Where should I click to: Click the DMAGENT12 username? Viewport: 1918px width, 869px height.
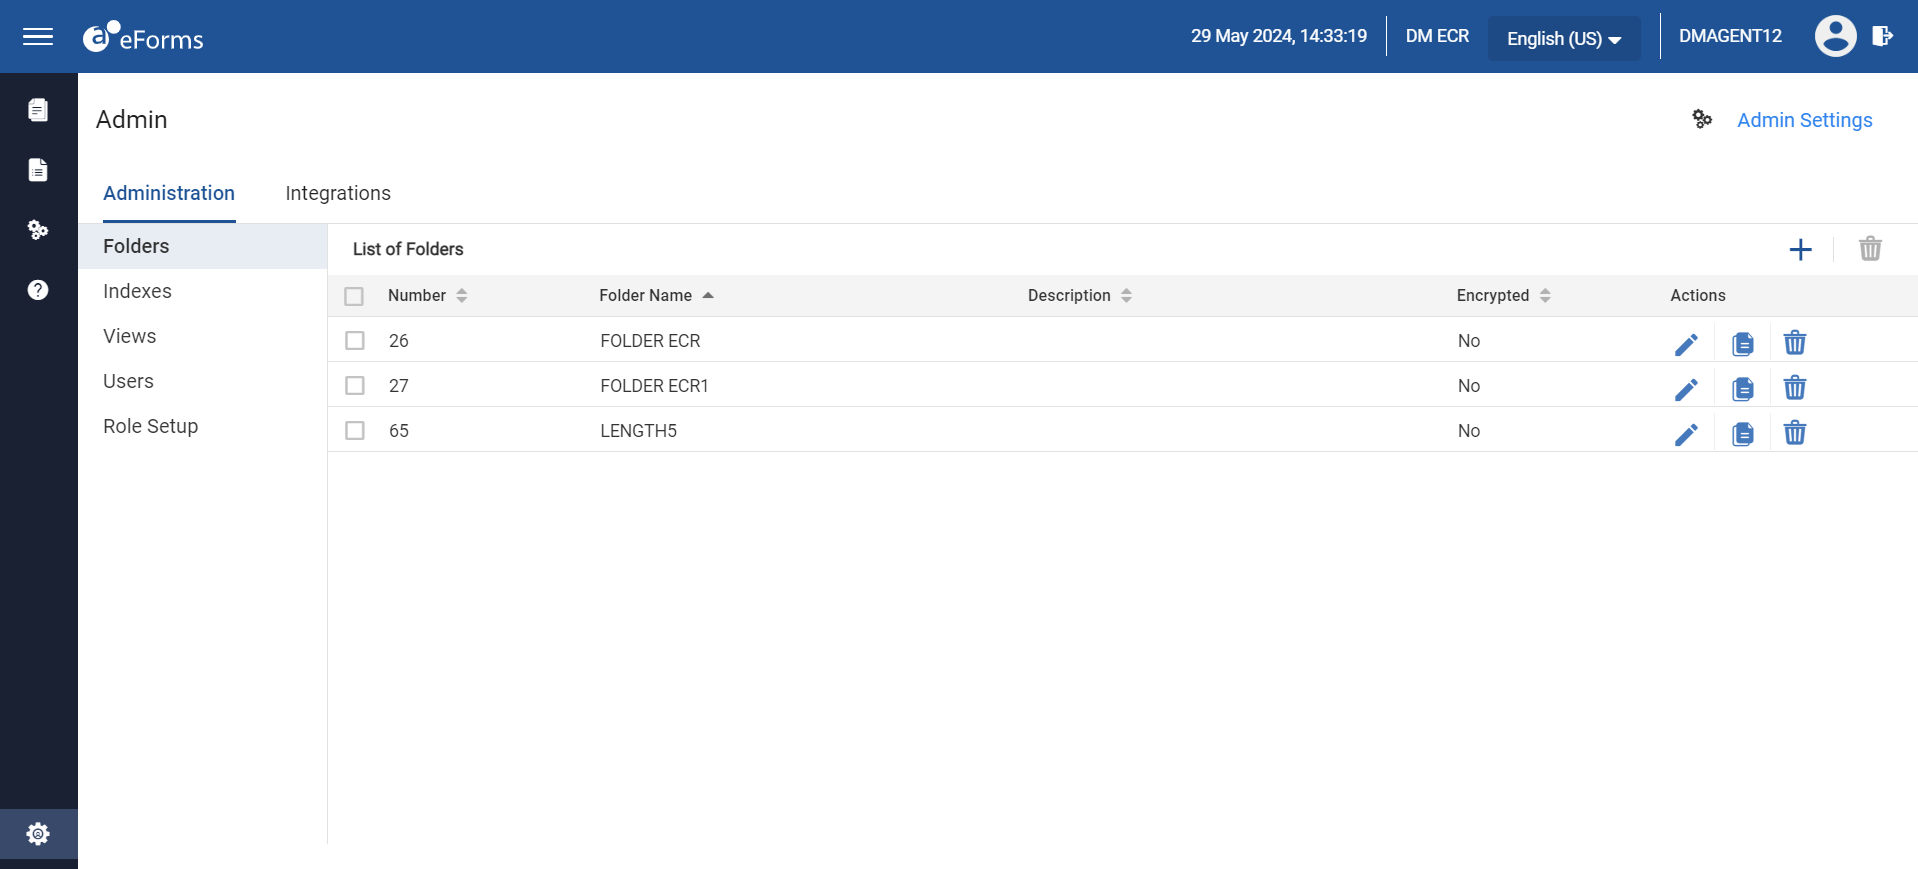point(1730,36)
